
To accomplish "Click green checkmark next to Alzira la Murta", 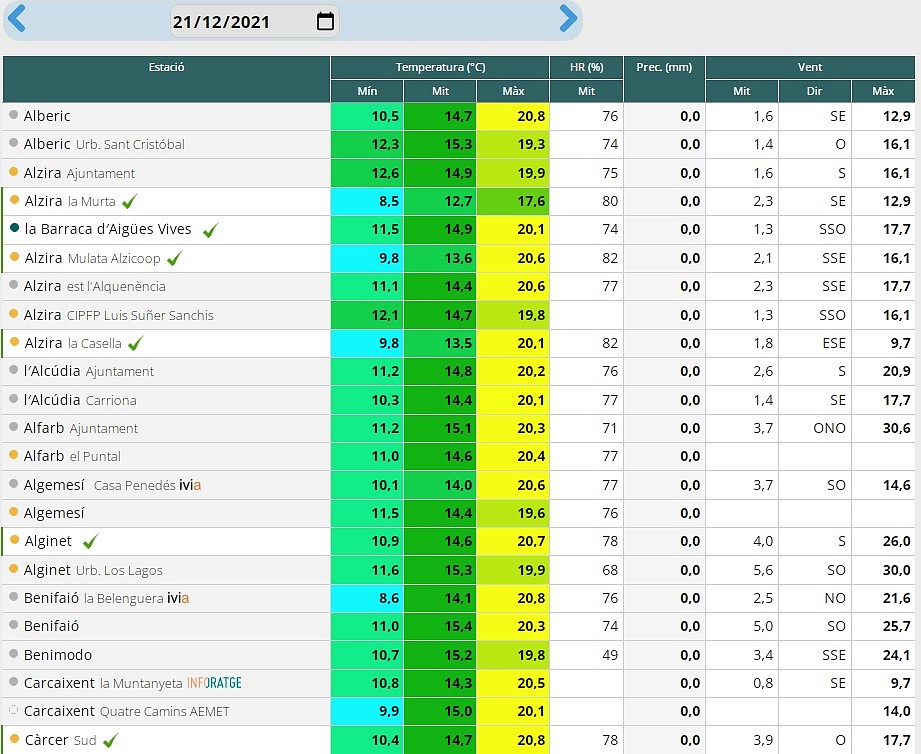I will (x=130, y=201).
